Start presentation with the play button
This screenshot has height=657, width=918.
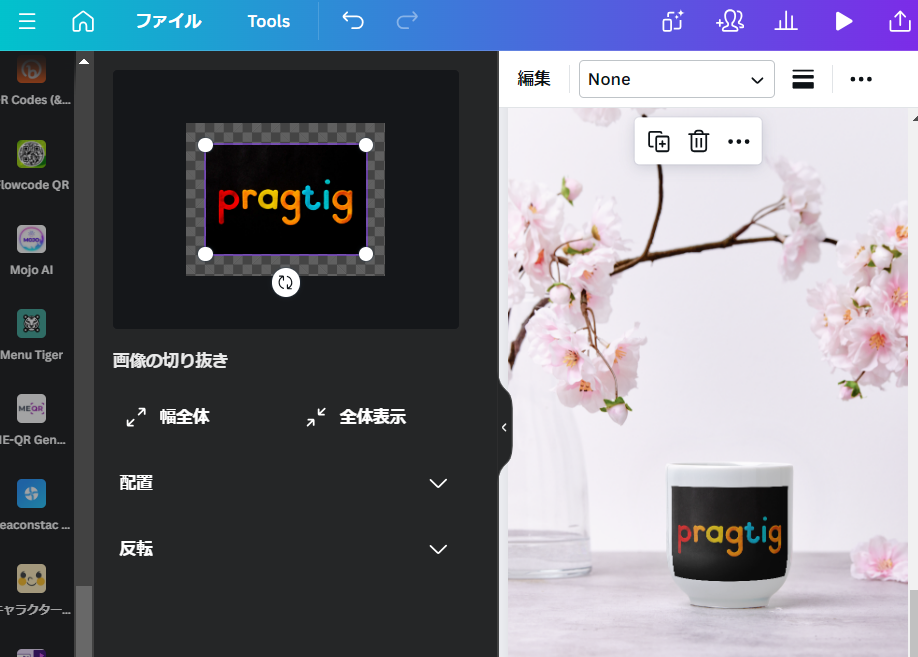click(x=843, y=22)
